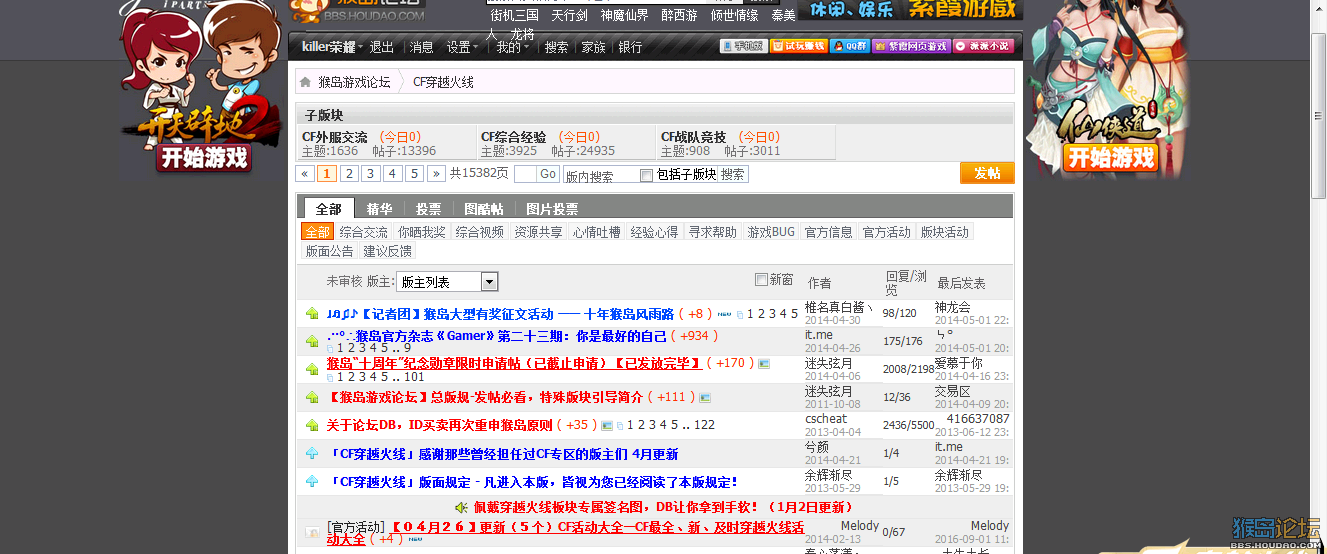
Task: Click the houdao monkey logo
Action: point(357,10)
